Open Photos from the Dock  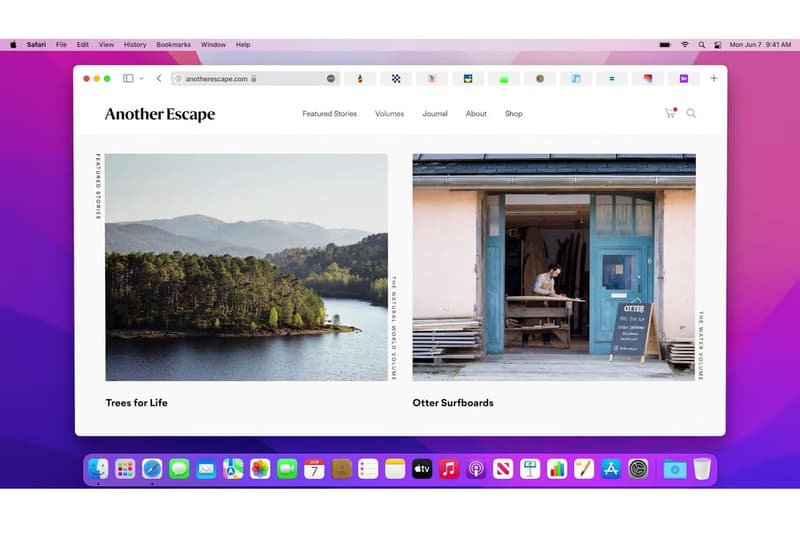(x=260, y=469)
